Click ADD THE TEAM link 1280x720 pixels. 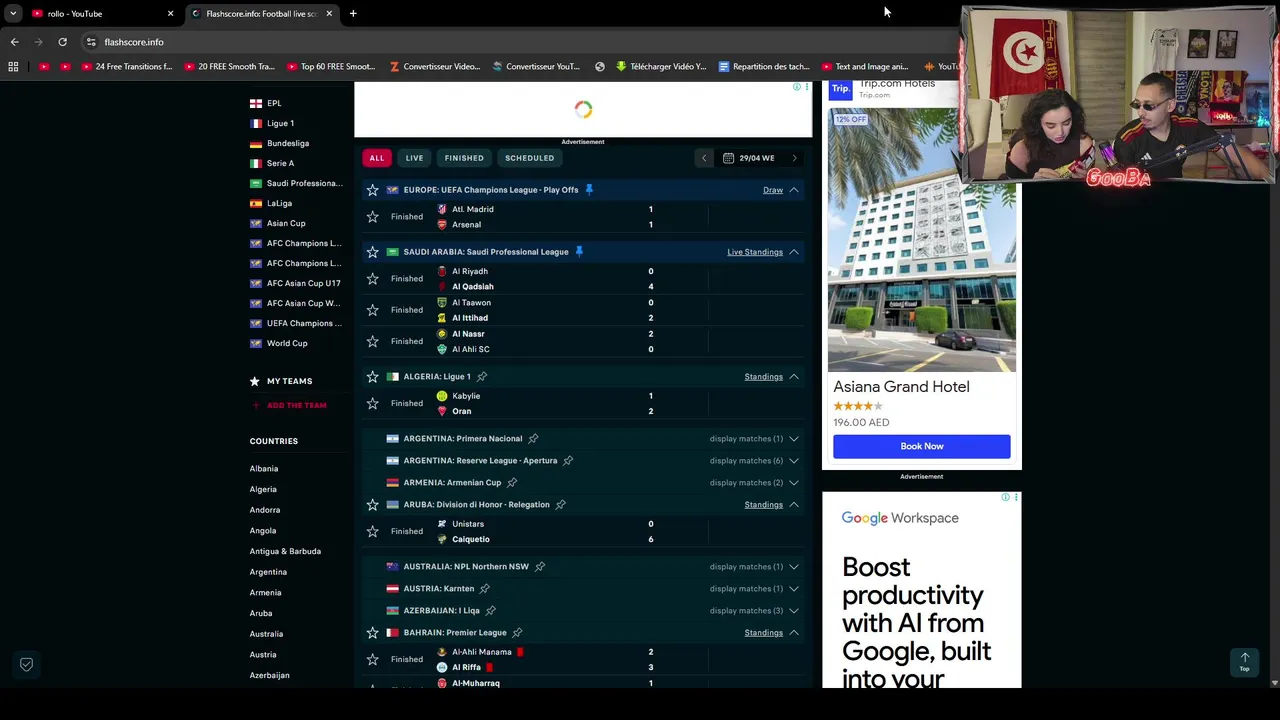pyautogui.click(x=296, y=405)
